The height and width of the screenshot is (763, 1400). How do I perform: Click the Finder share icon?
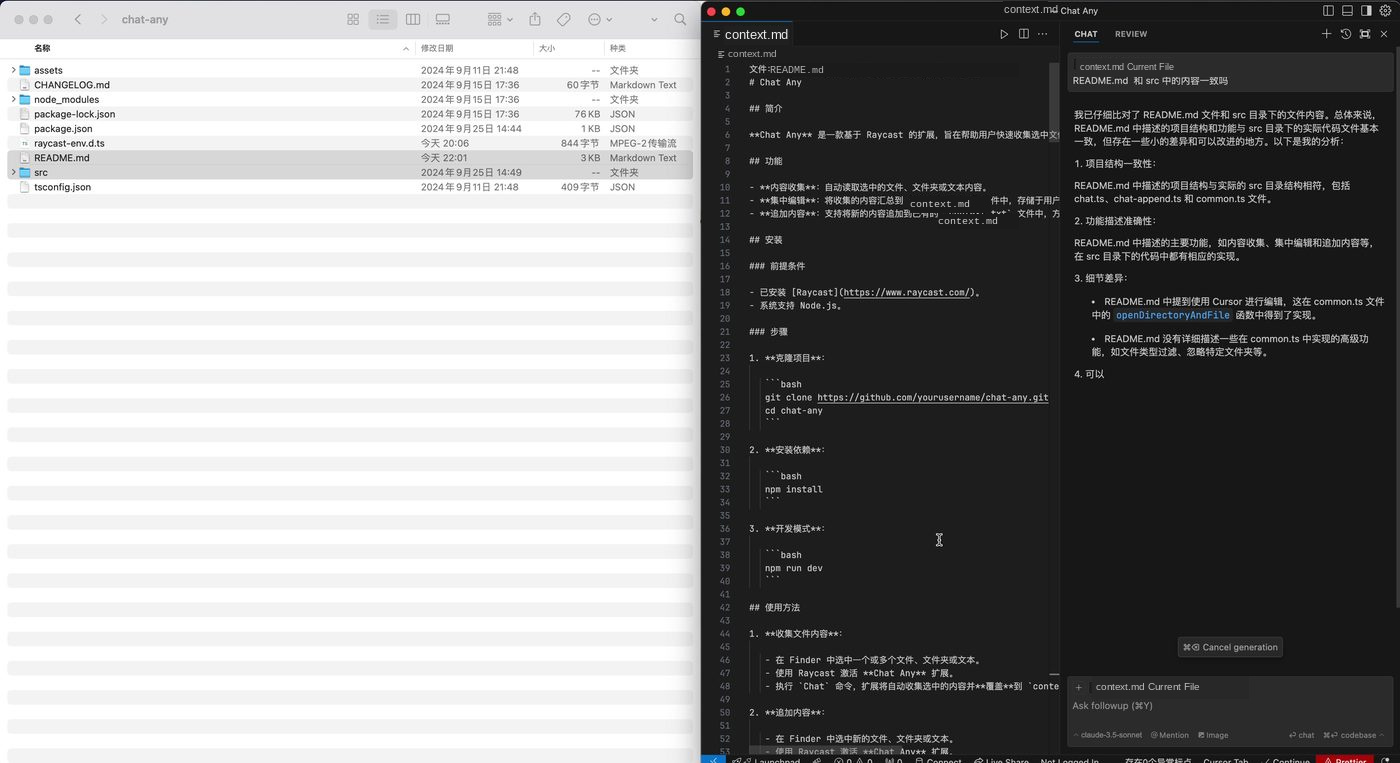[535, 19]
